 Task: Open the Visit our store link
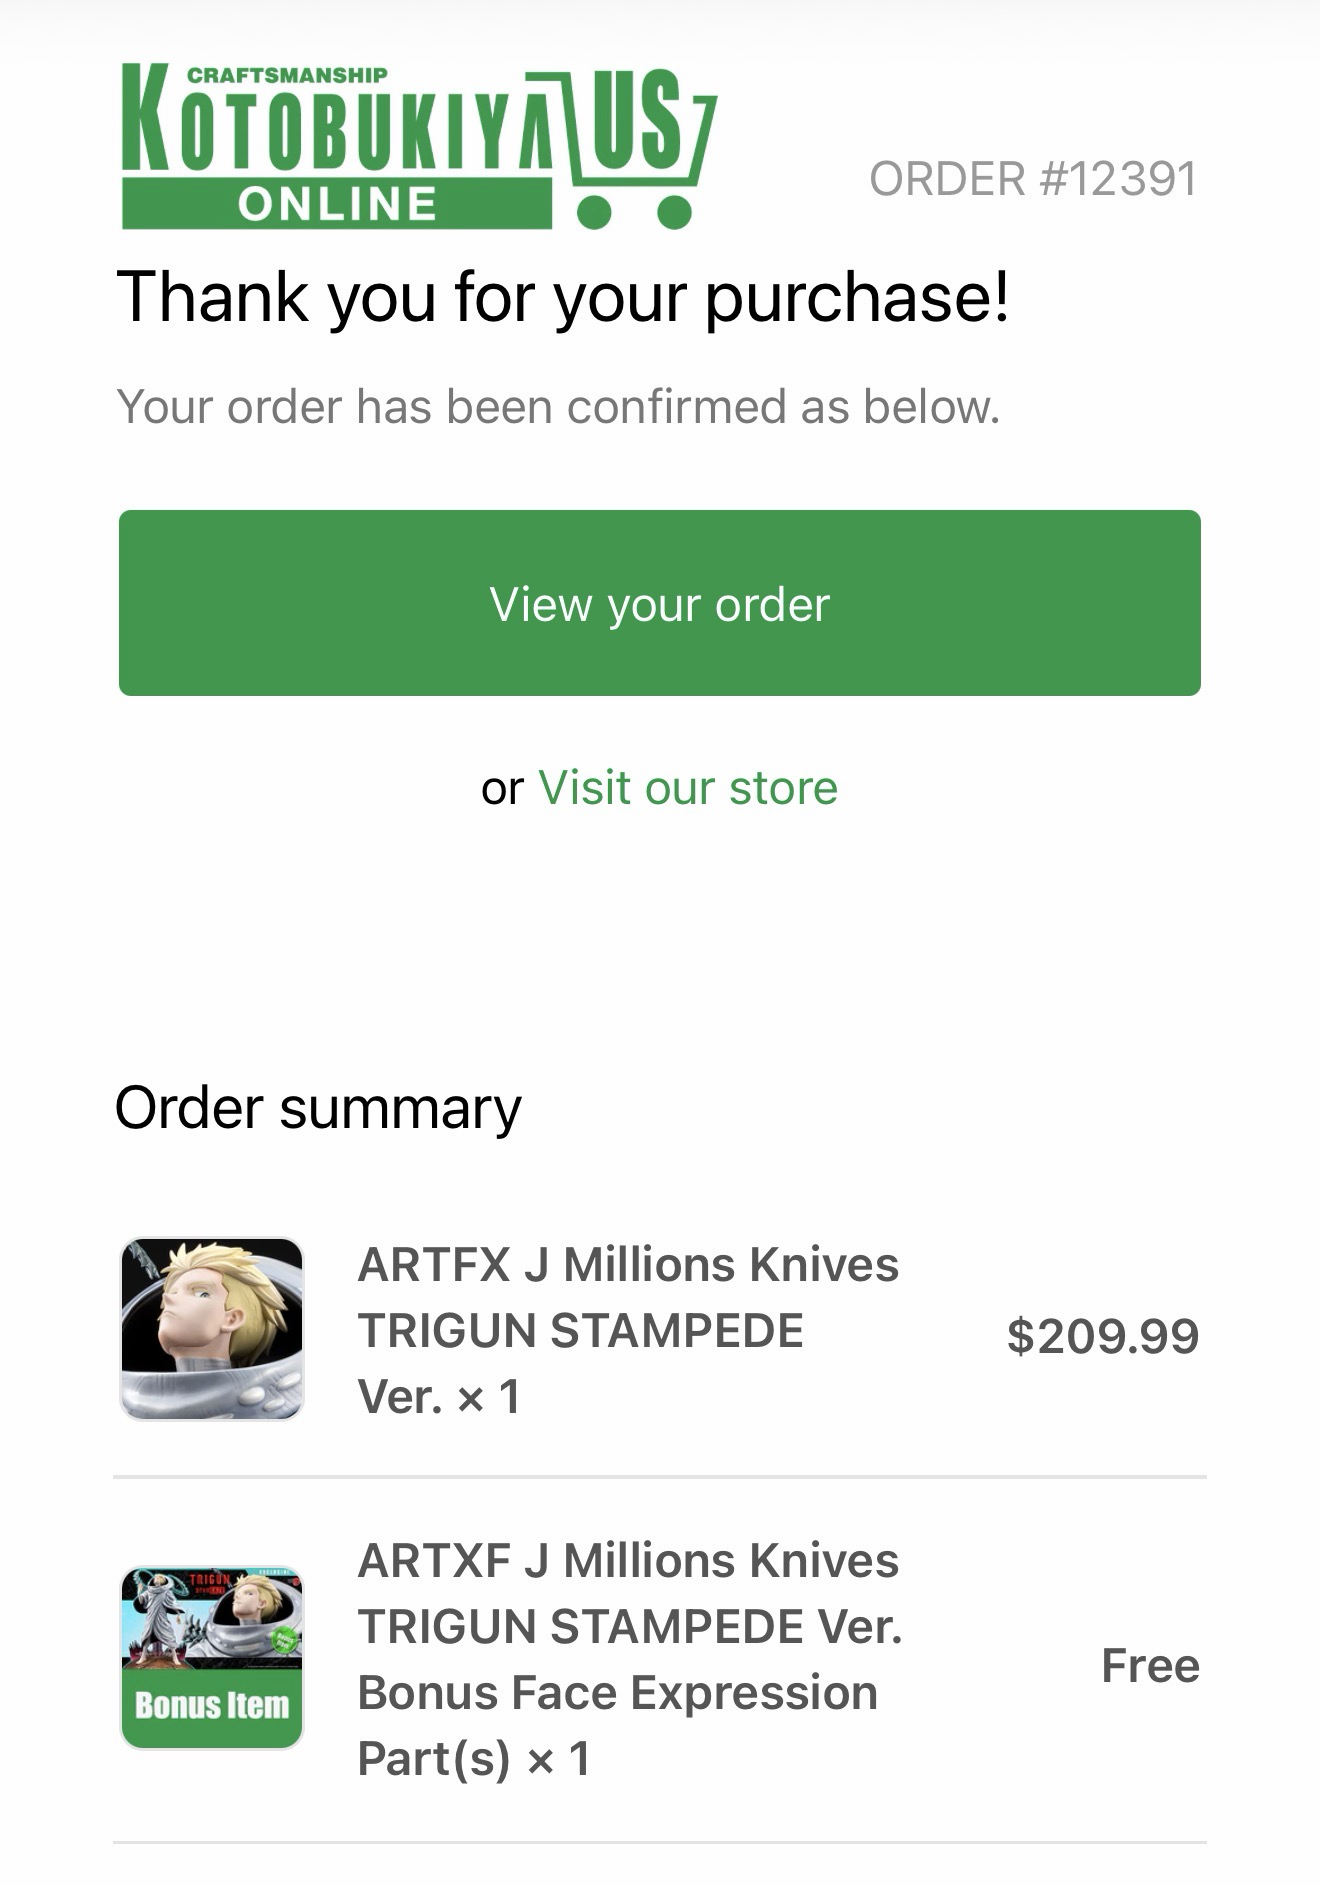coord(688,788)
